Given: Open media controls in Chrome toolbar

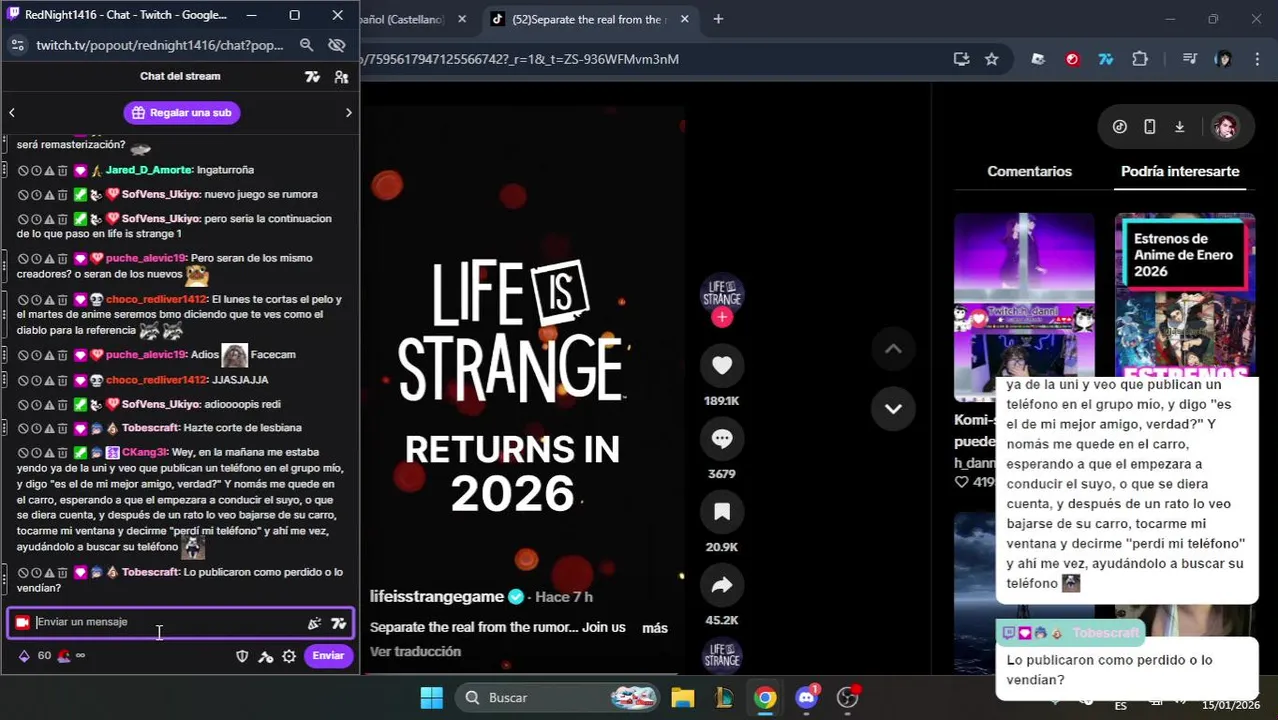Looking at the screenshot, I should pyautogui.click(x=1189, y=59).
